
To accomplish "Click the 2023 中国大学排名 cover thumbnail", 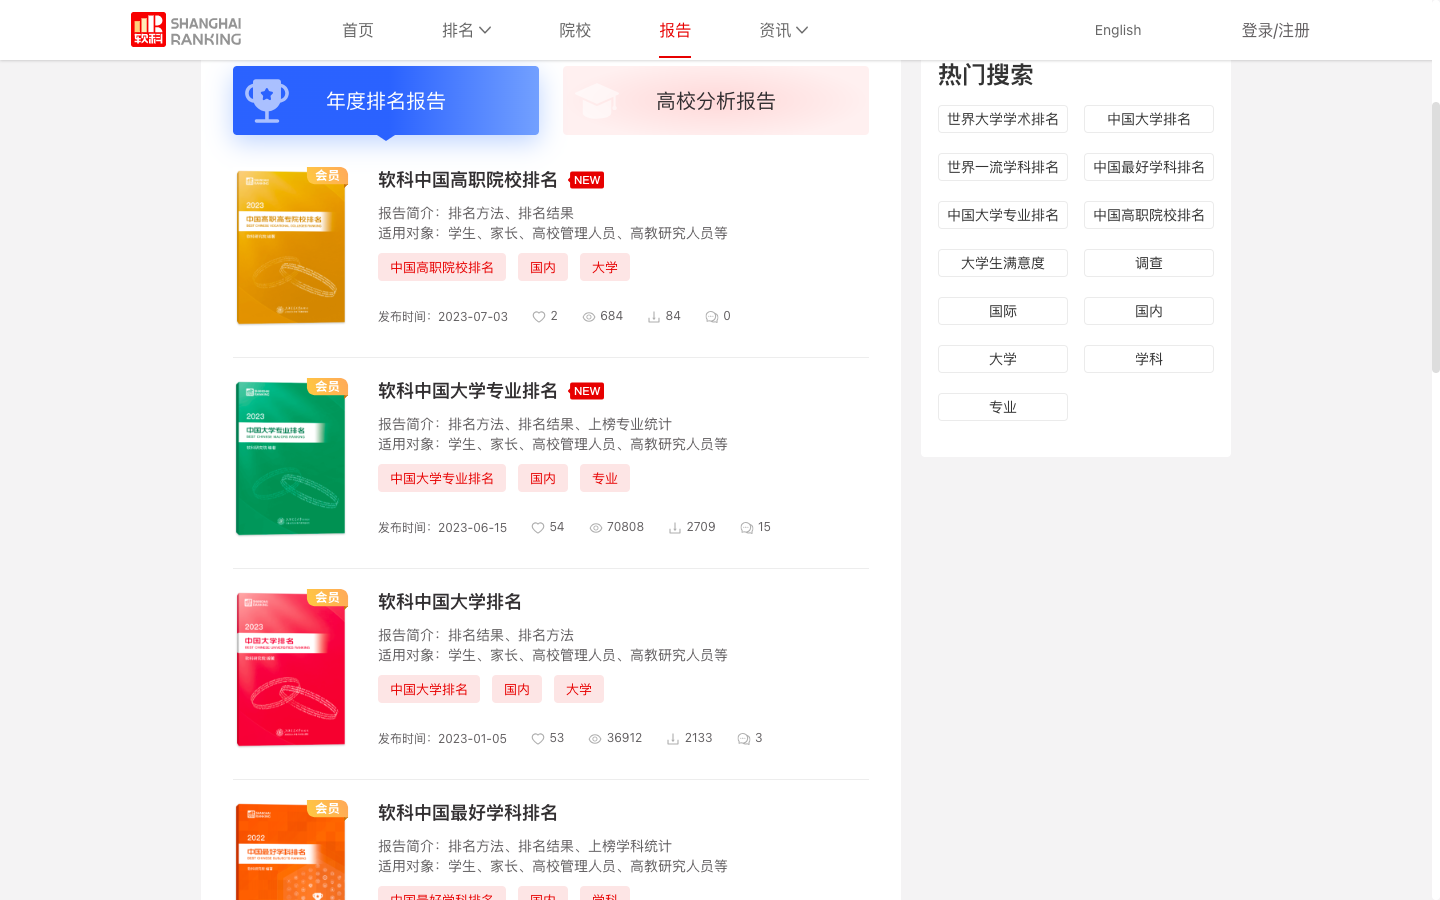I will (x=290, y=668).
